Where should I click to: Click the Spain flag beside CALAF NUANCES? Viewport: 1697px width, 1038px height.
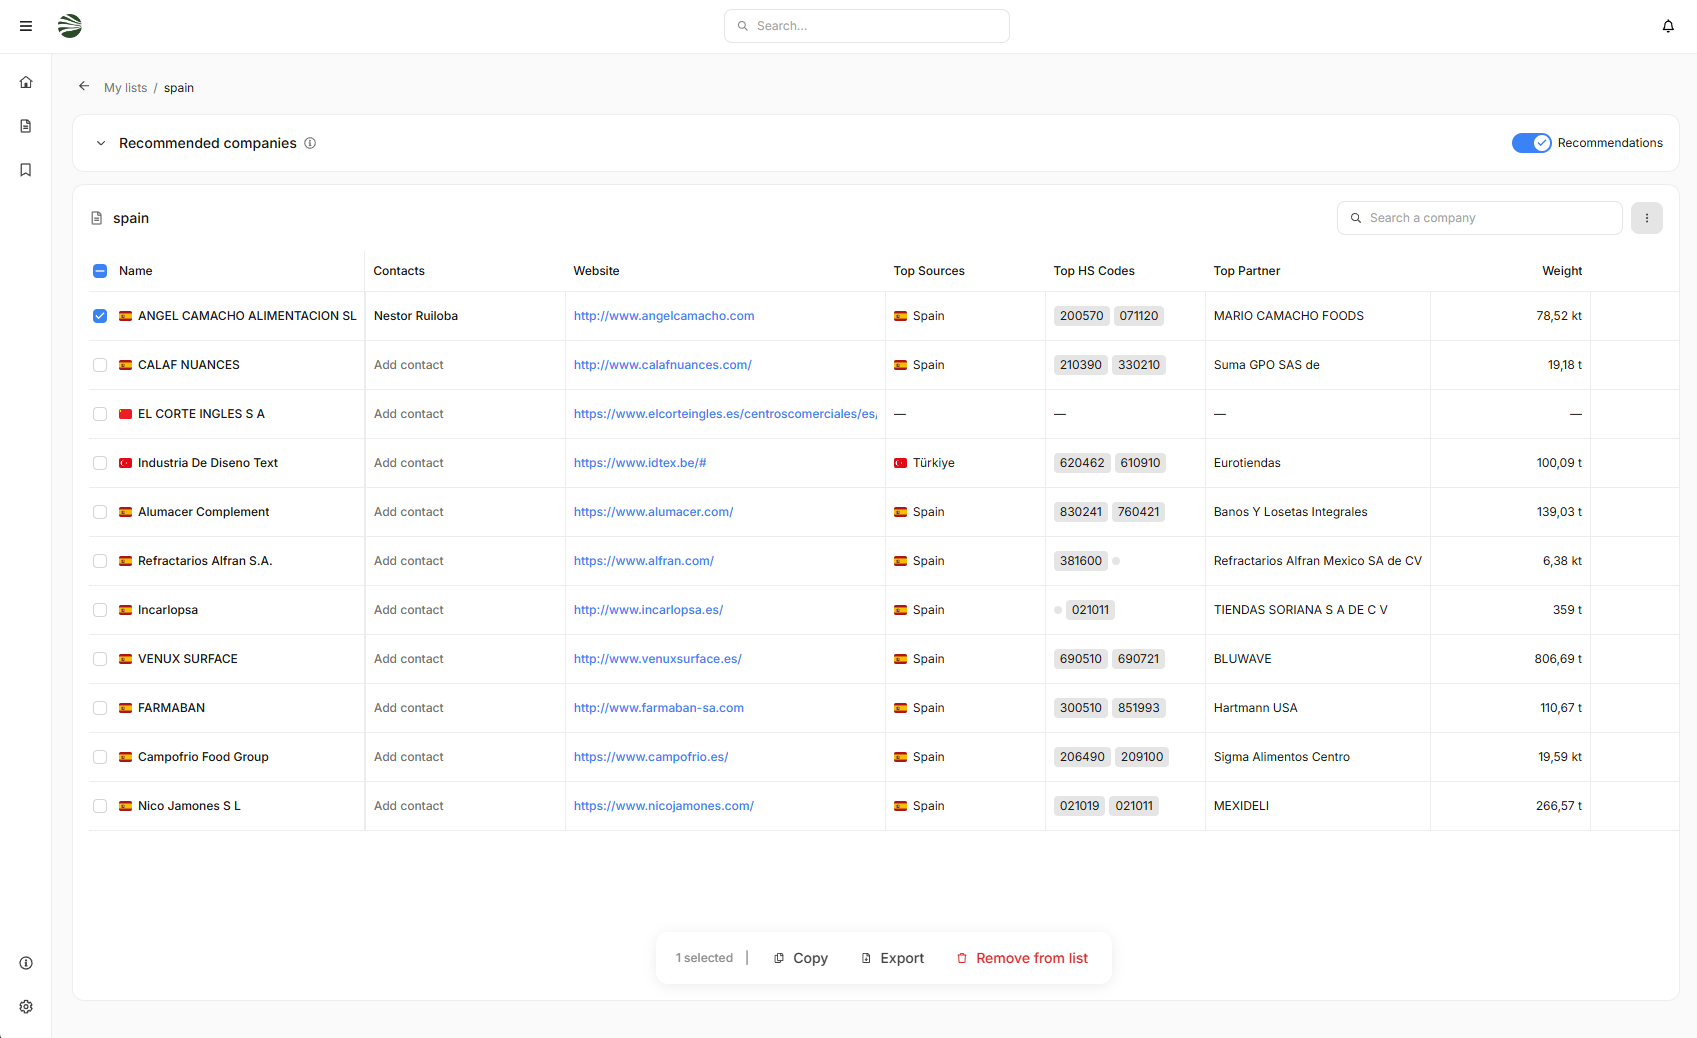coord(125,365)
